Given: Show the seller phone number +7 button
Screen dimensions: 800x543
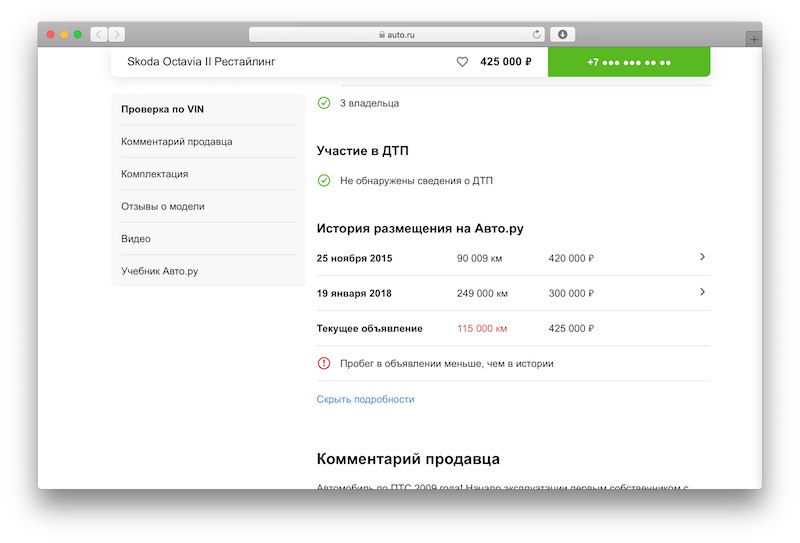Looking at the screenshot, I should (x=629, y=62).
